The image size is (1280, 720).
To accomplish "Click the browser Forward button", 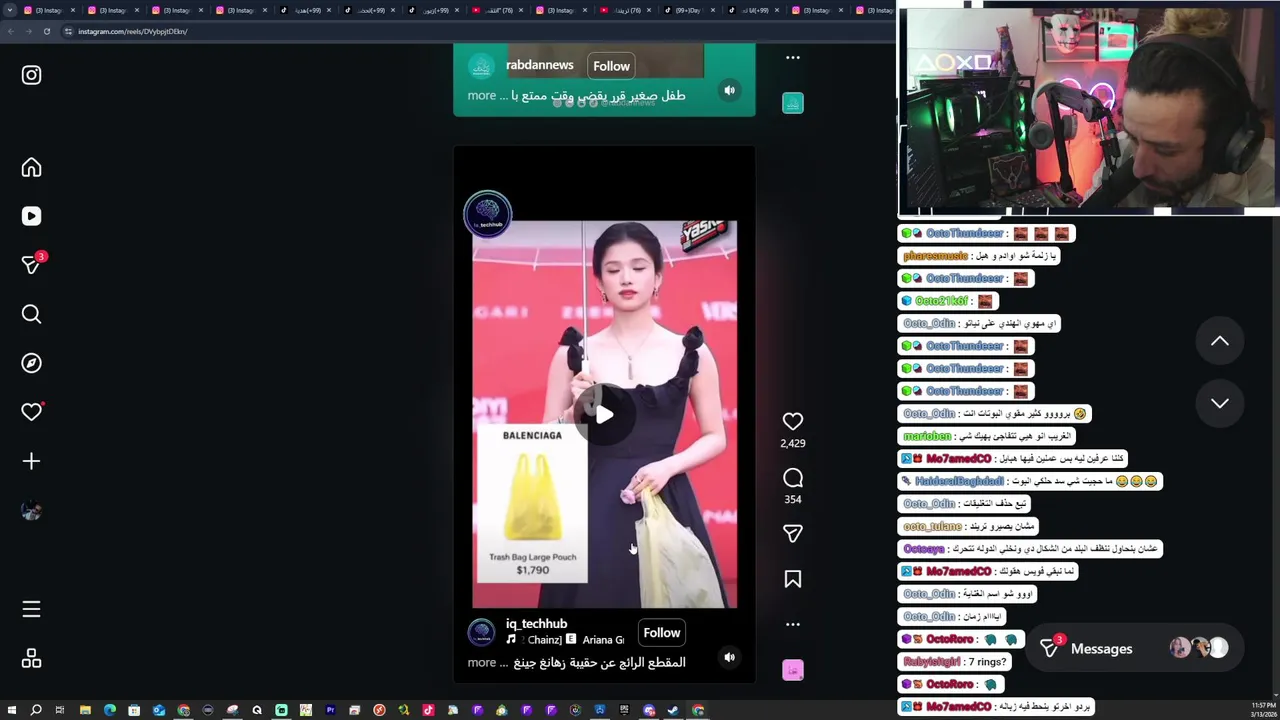I will [28, 31].
